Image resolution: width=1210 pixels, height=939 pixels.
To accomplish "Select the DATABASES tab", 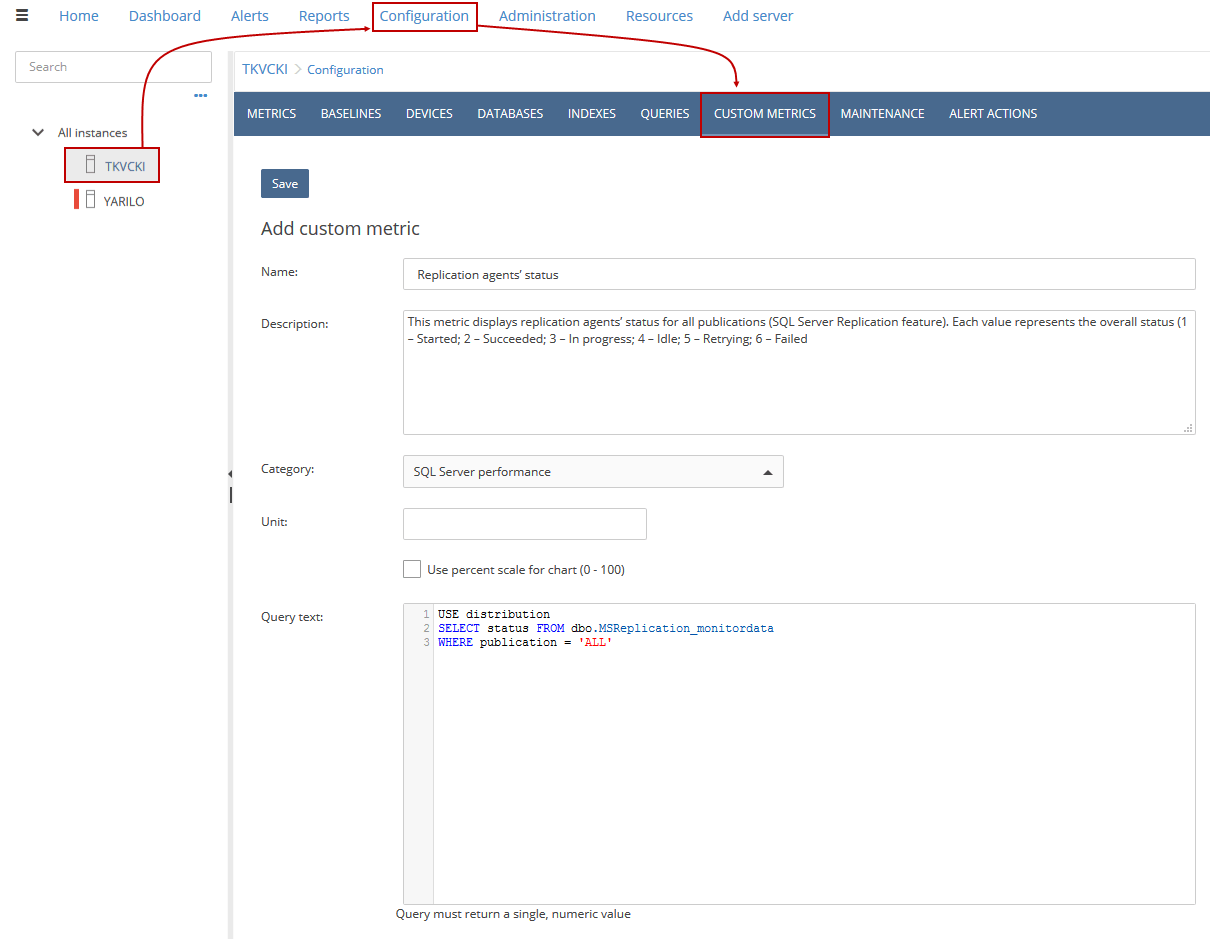I will (510, 113).
